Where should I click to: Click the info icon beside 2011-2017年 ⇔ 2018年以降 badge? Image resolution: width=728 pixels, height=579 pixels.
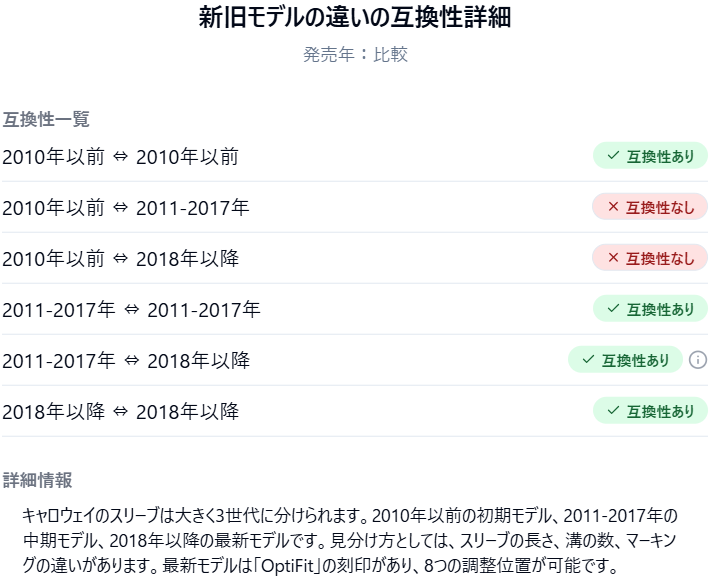click(x=698, y=360)
